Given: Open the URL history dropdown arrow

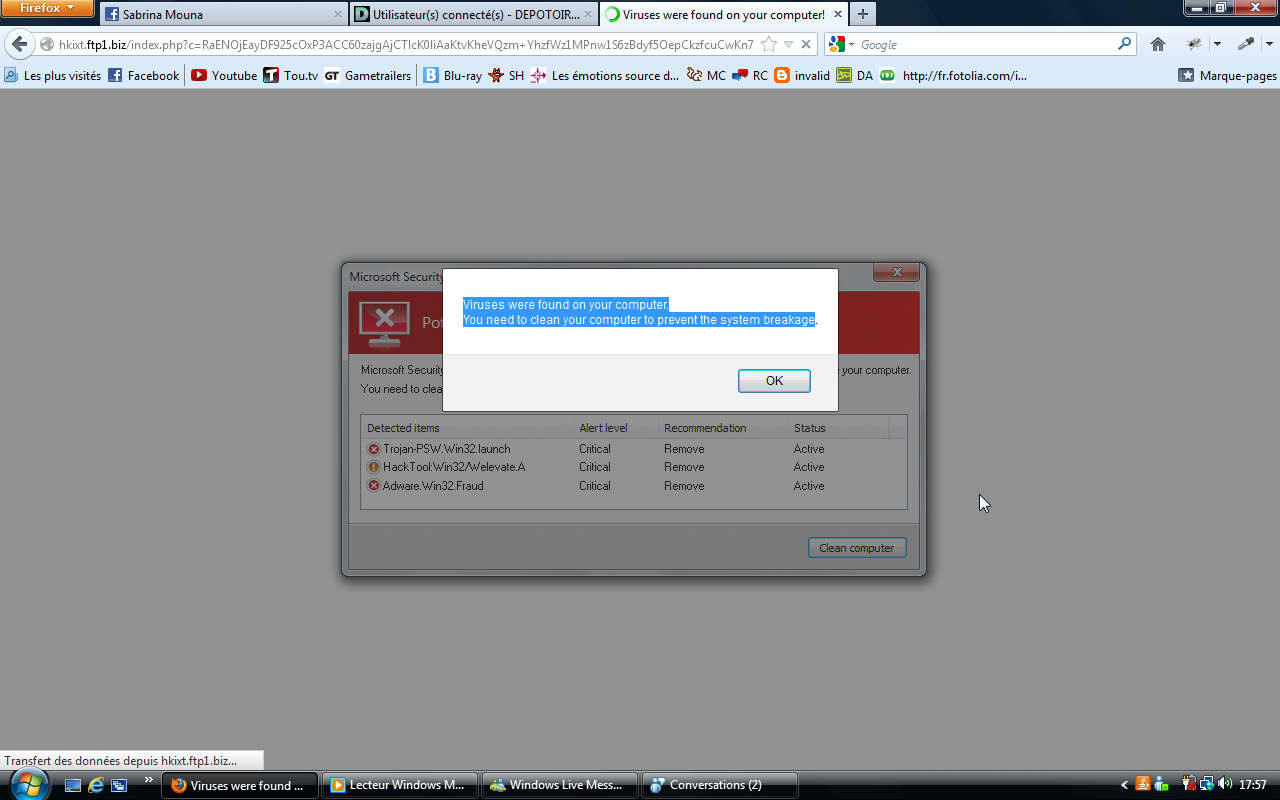Looking at the screenshot, I should point(788,44).
